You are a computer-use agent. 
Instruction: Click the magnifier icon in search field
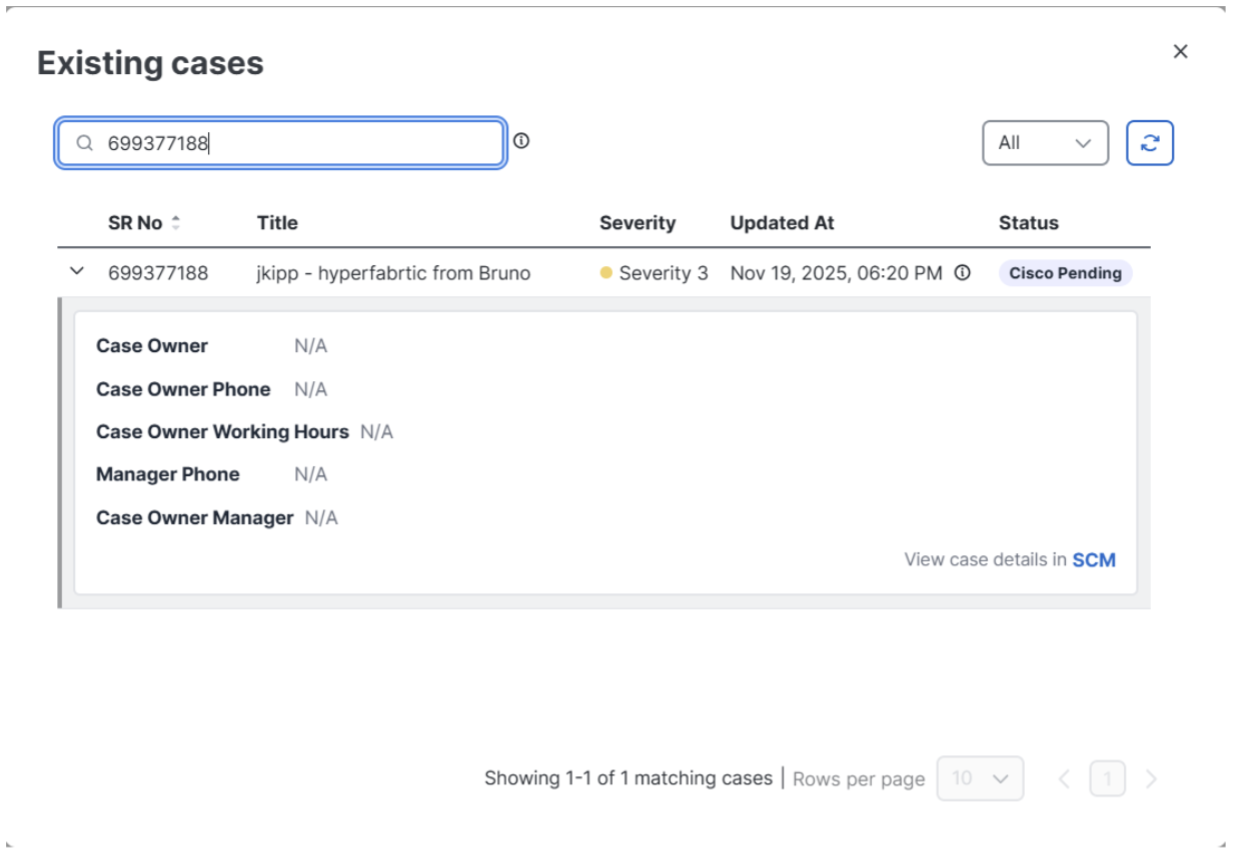click(85, 144)
